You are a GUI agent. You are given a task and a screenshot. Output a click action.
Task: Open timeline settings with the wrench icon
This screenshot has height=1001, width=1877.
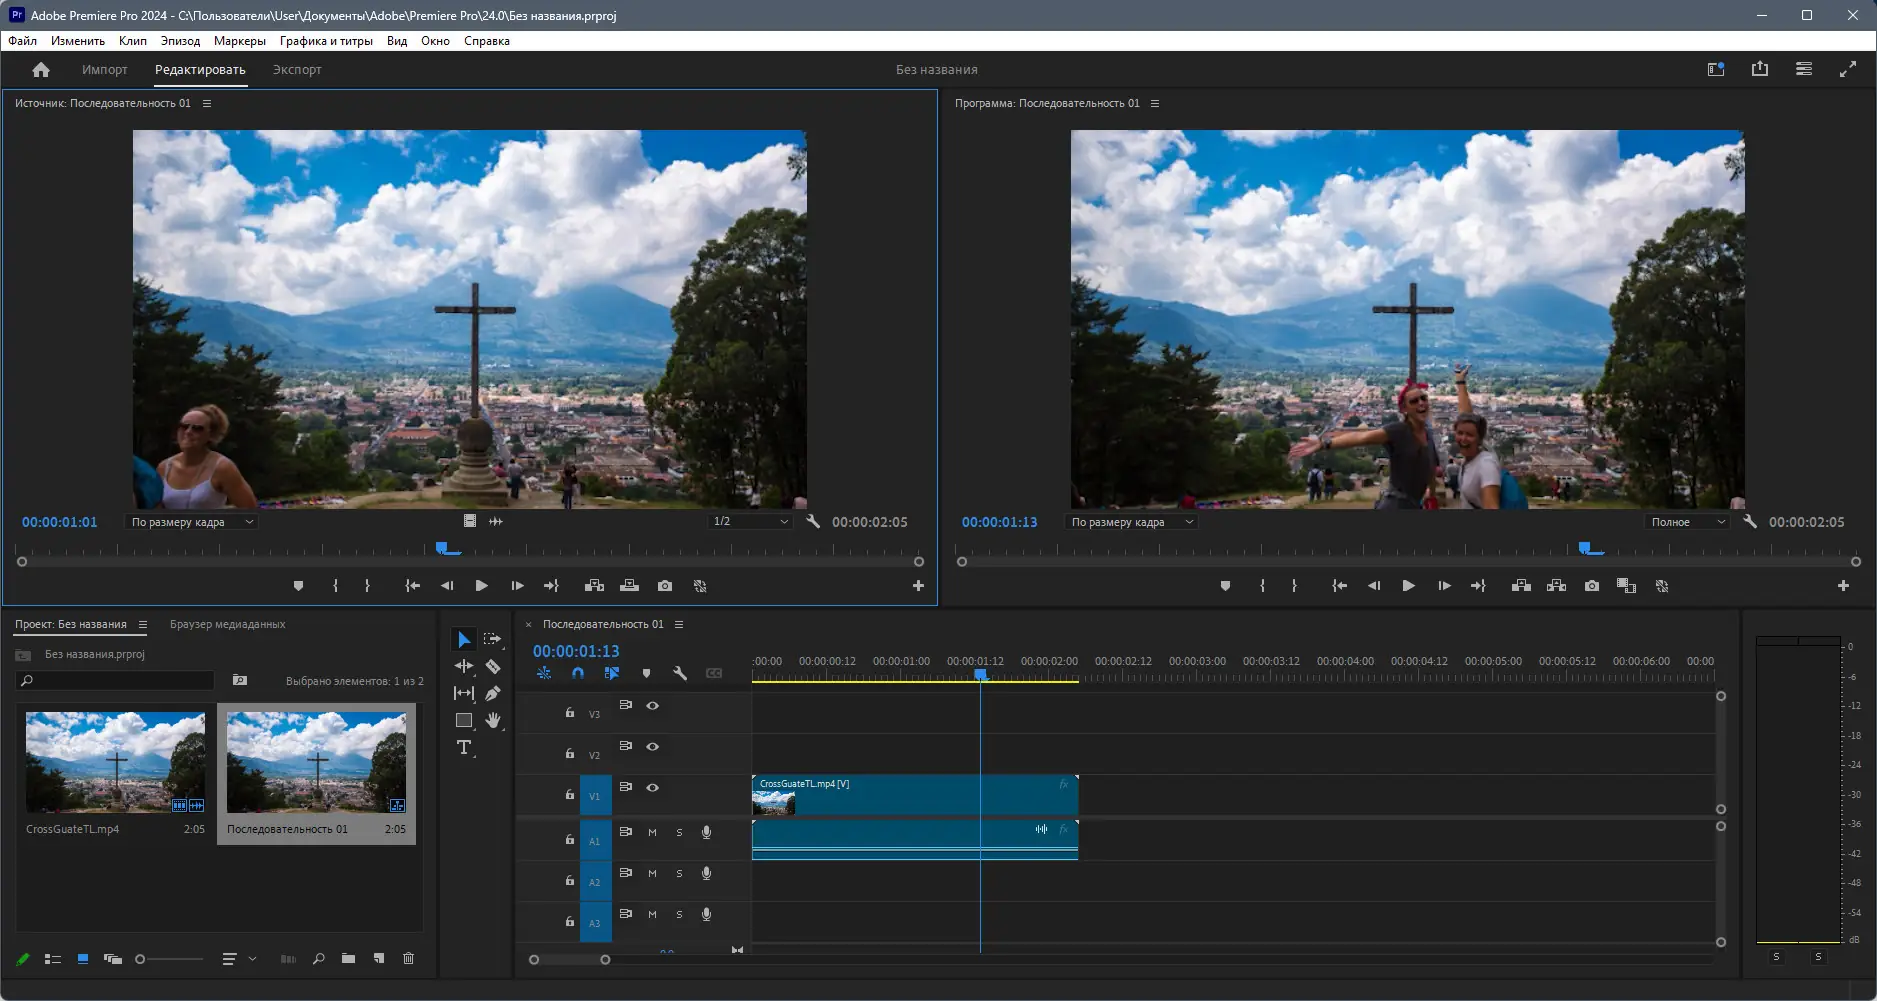(x=680, y=673)
